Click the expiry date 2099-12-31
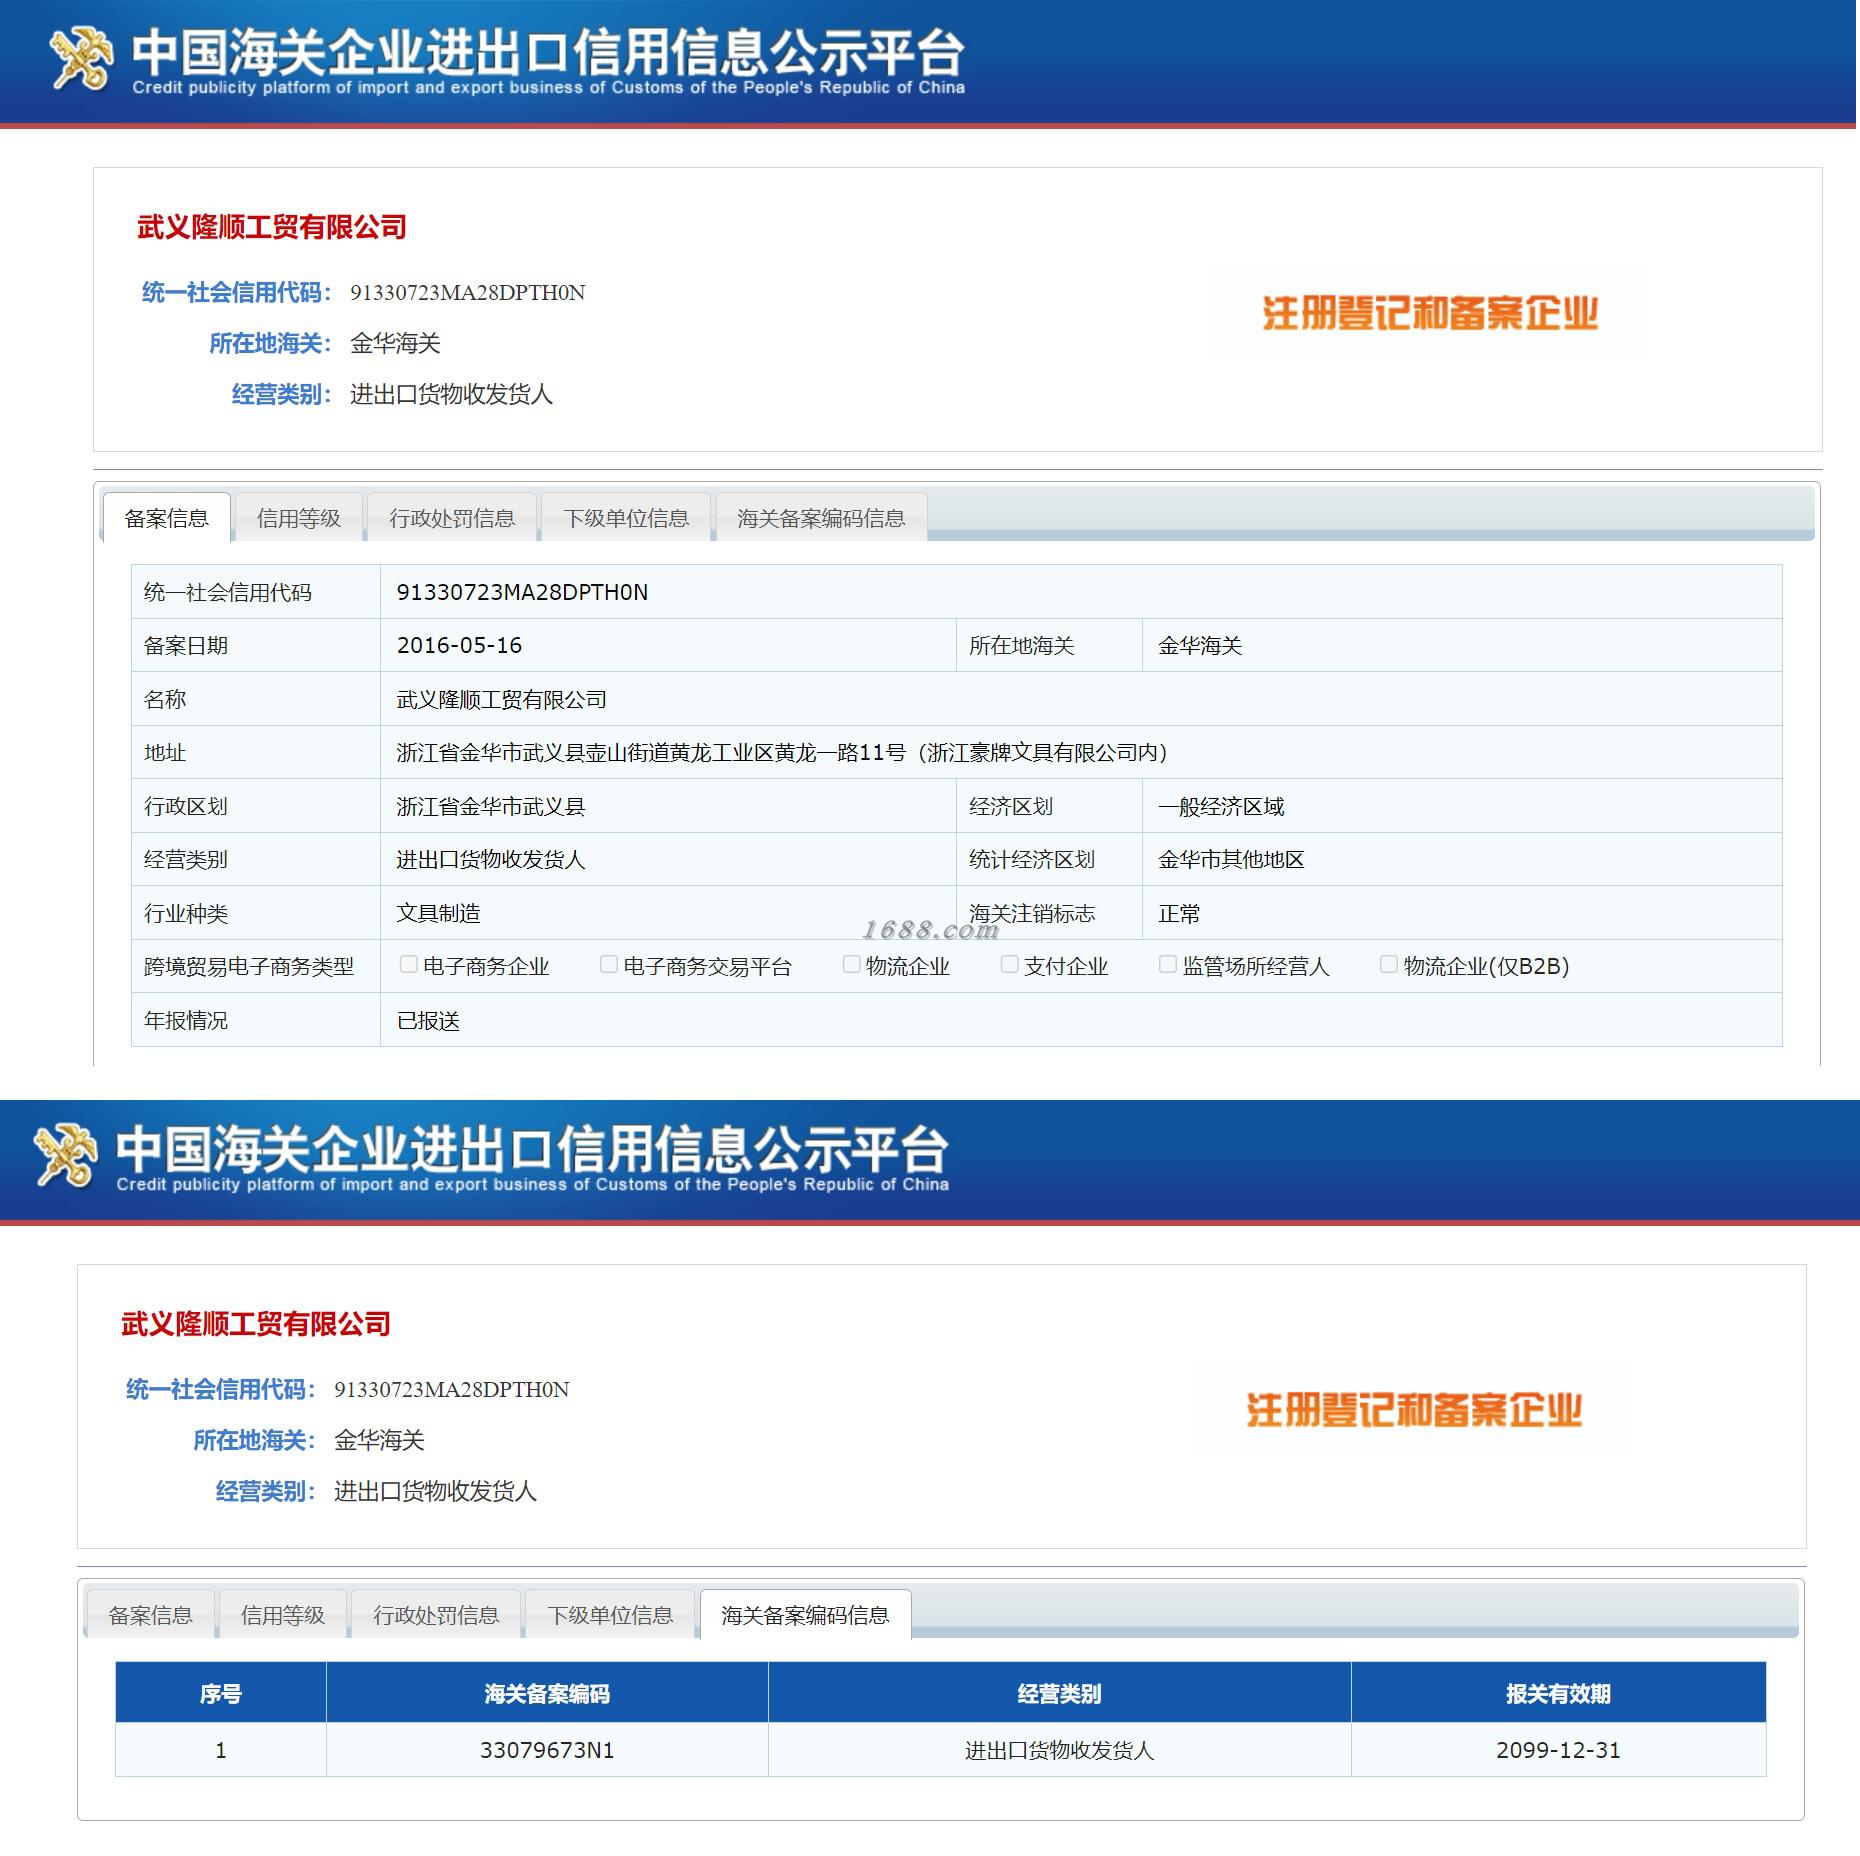The height and width of the screenshot is (1856, 1860). 1558,1750
